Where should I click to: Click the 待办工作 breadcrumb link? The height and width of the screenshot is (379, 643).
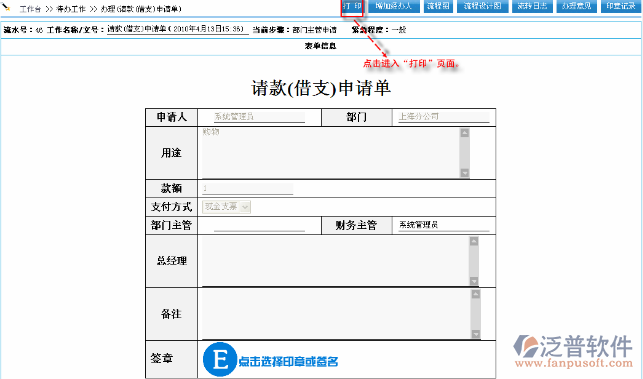[71, 9]
